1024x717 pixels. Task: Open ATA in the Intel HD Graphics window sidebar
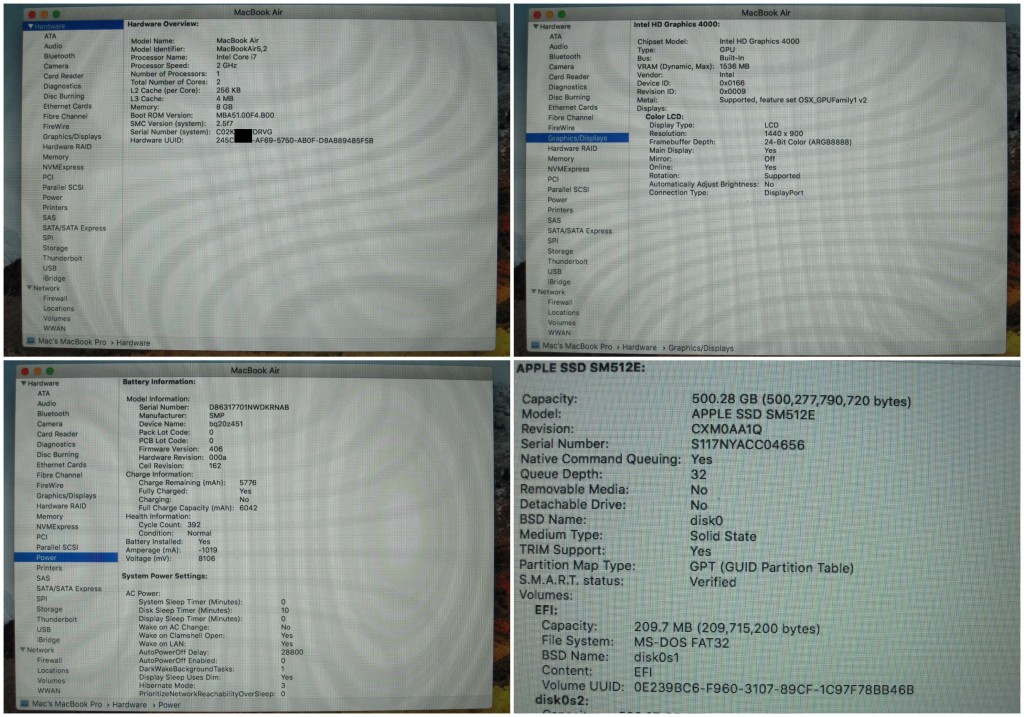(x=555, y=37)
